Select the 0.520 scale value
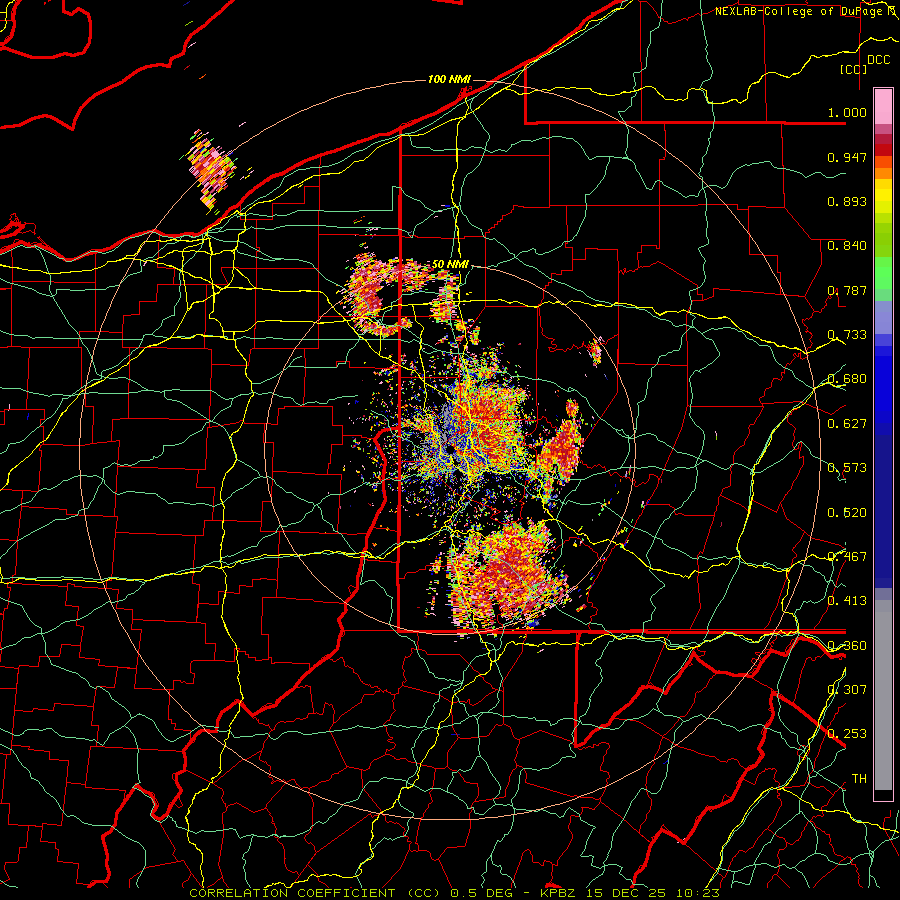Screen dimensions: 900x900 (847, 513)
